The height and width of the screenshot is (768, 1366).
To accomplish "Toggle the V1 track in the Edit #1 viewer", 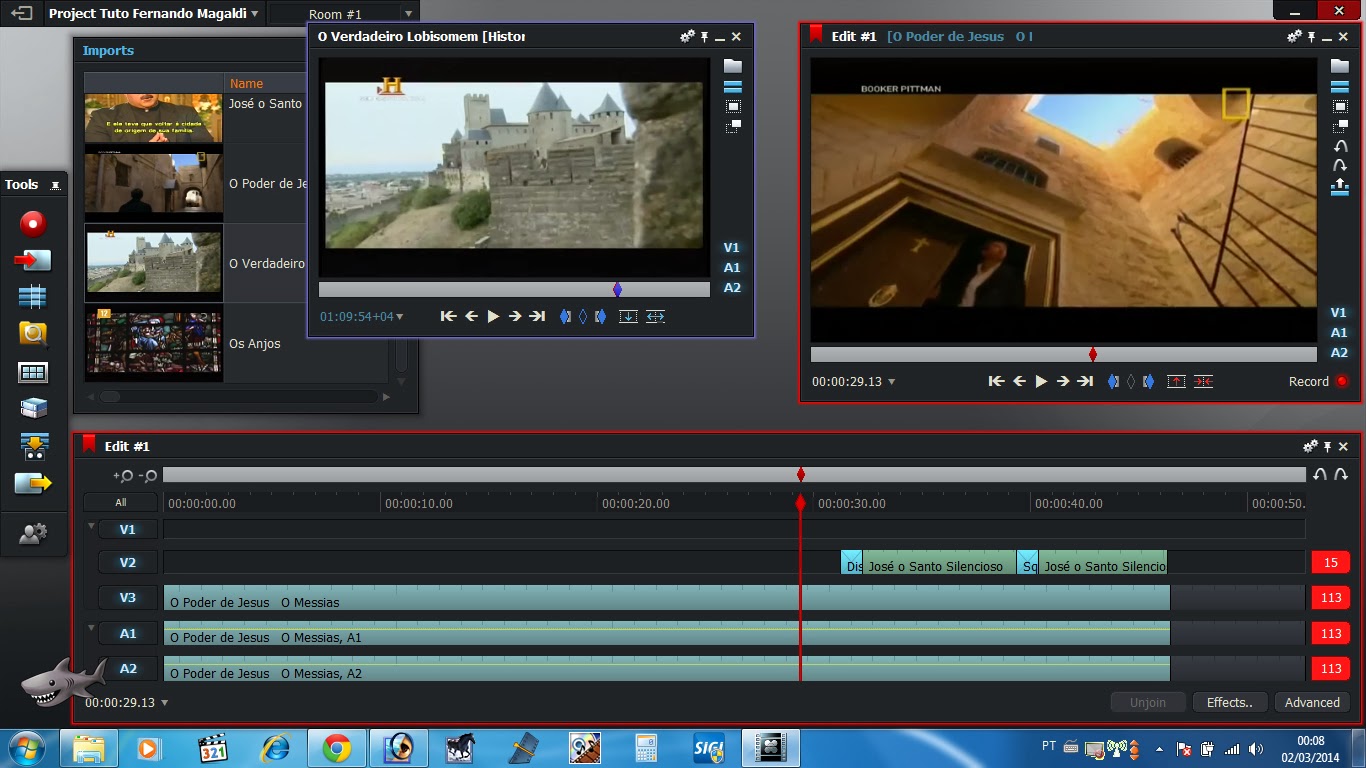I will click(1339, 313).
